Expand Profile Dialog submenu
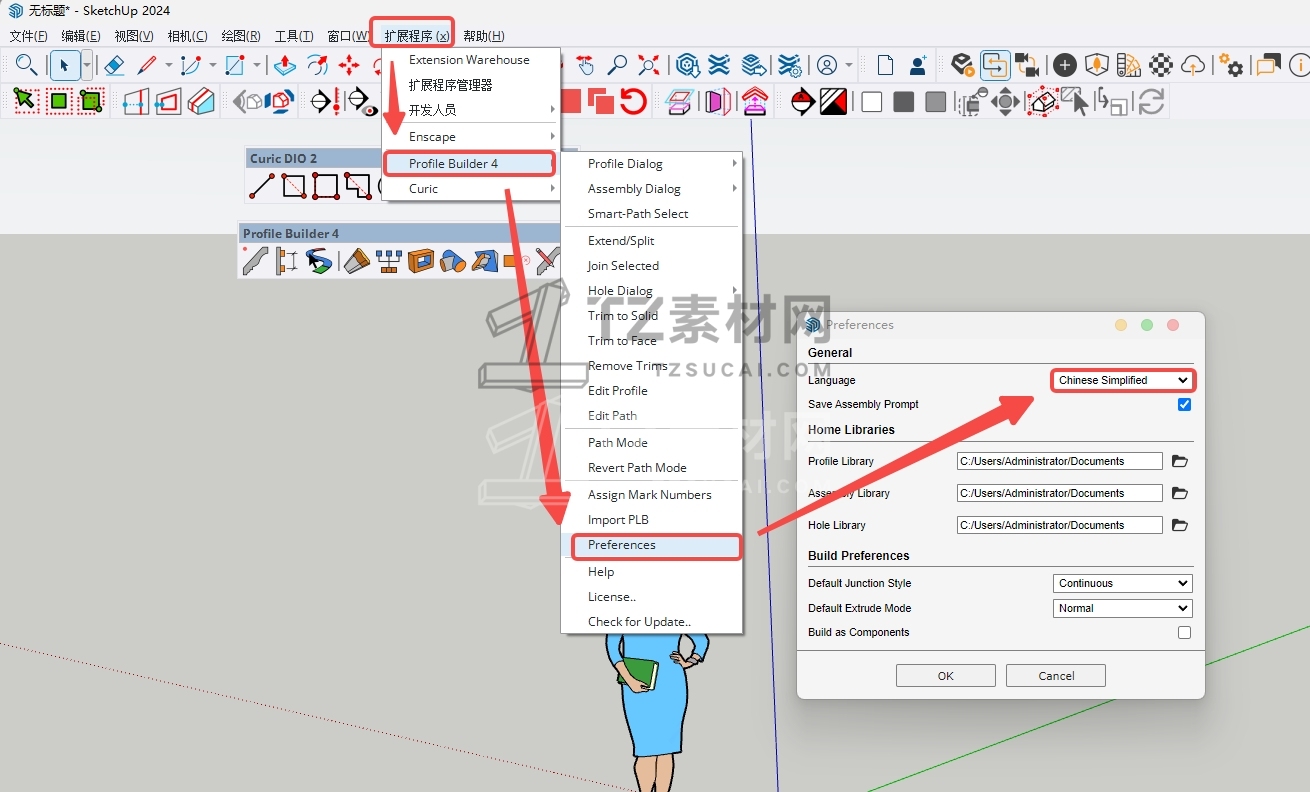Viewport: 1310px width, 792px height. click(652, 164)
